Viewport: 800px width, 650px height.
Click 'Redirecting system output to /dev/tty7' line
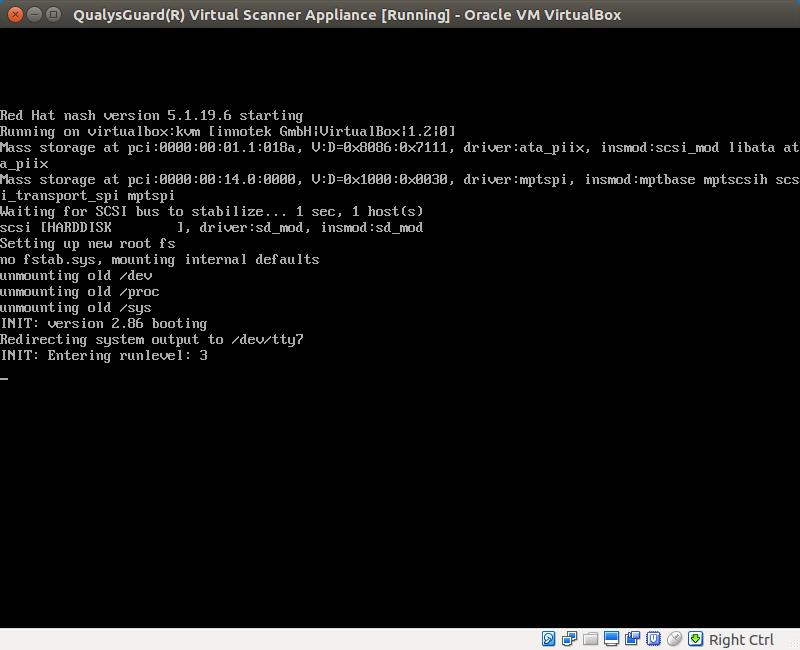(x=152, y=340)
